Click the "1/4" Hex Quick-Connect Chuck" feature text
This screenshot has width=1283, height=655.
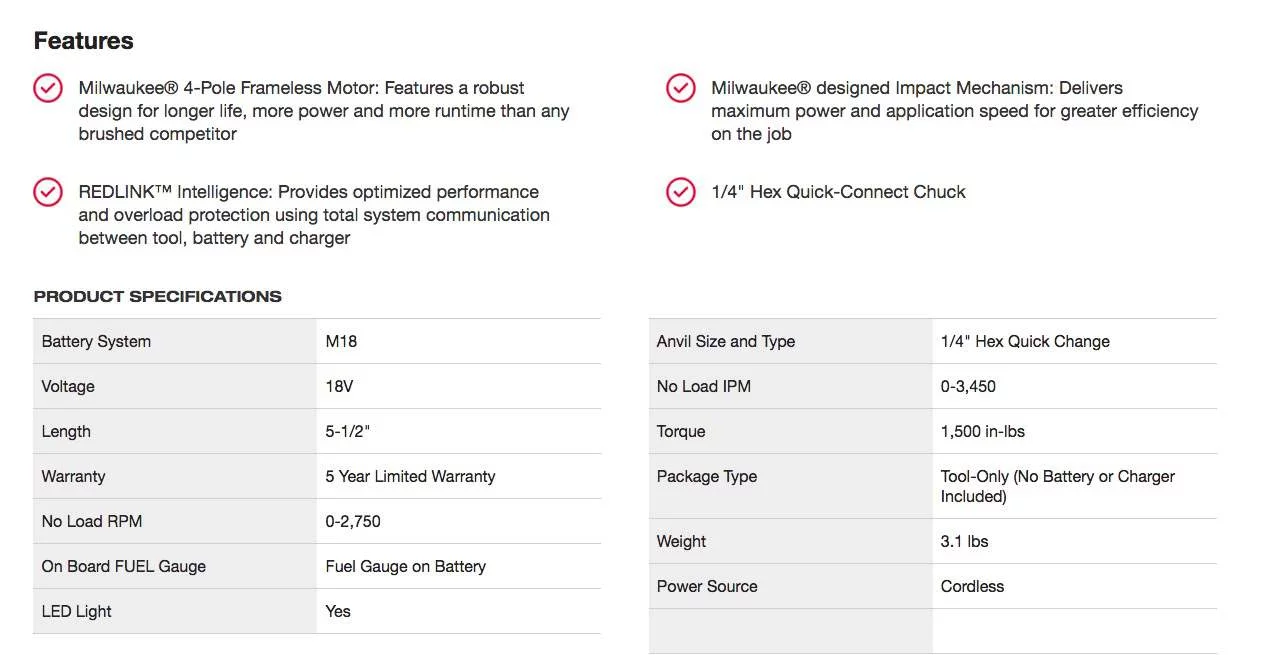click(839, 192)
